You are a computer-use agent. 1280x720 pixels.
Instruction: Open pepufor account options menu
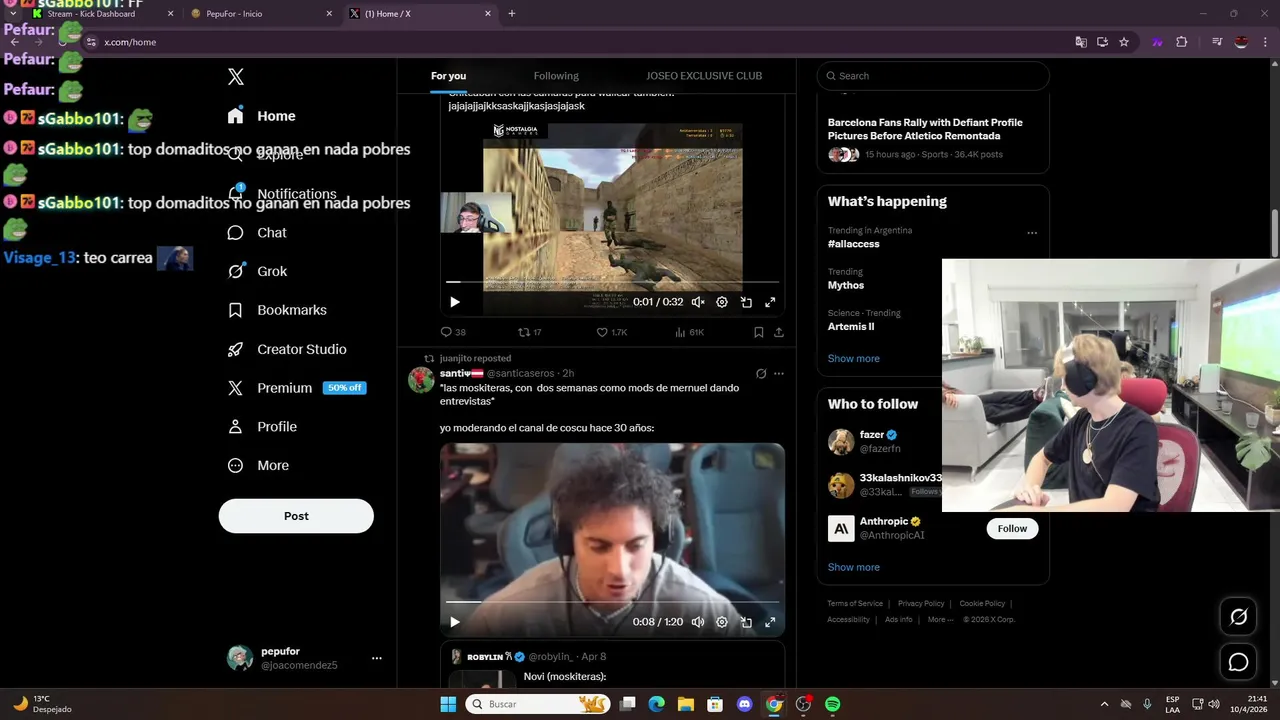point(377,658)
